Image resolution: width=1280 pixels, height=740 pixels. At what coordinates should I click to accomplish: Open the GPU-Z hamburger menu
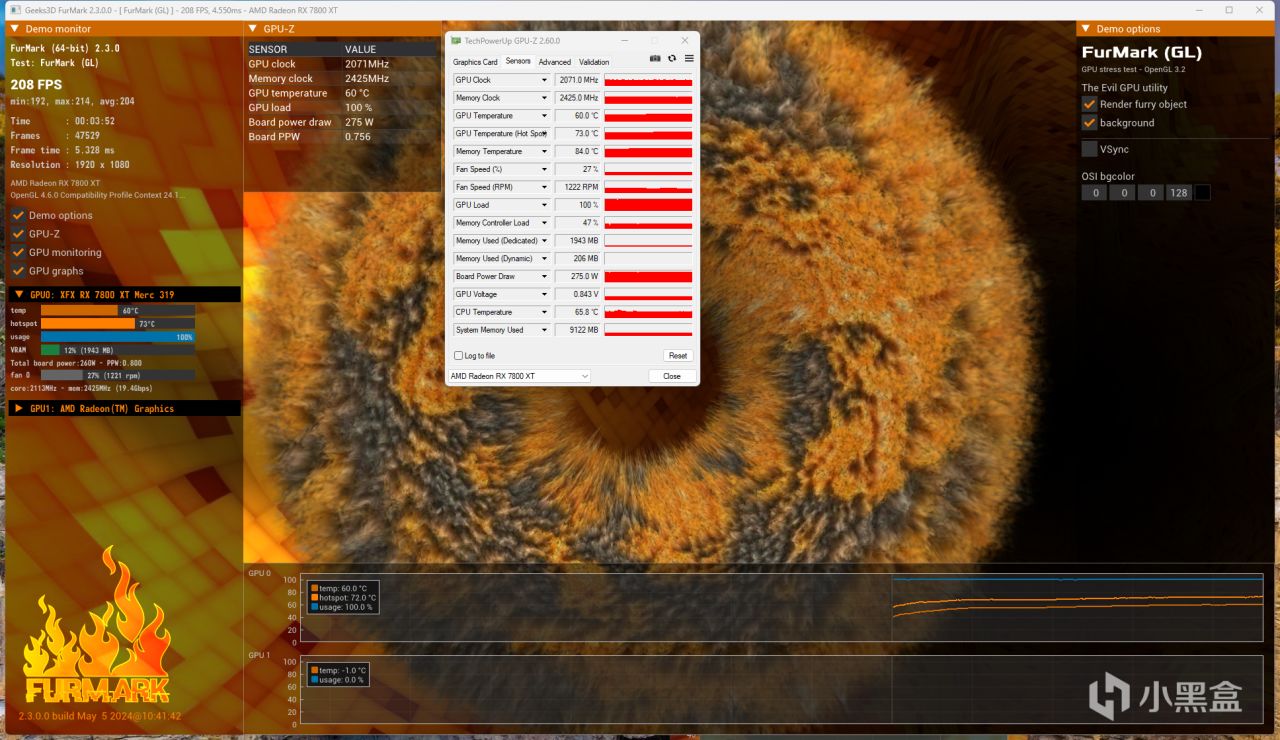pyautogui.click(x=689, y=59)
